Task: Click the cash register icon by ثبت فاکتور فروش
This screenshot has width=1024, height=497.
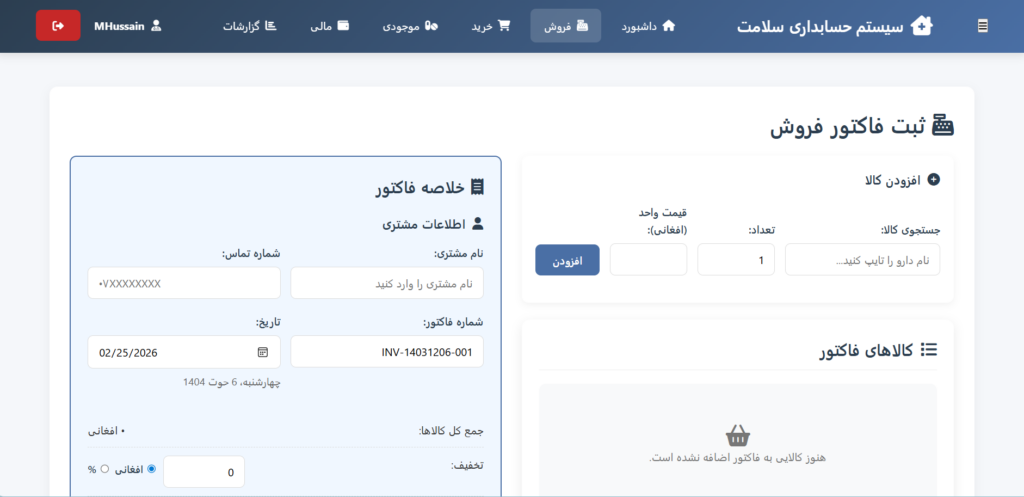Action: click(942, 125)
